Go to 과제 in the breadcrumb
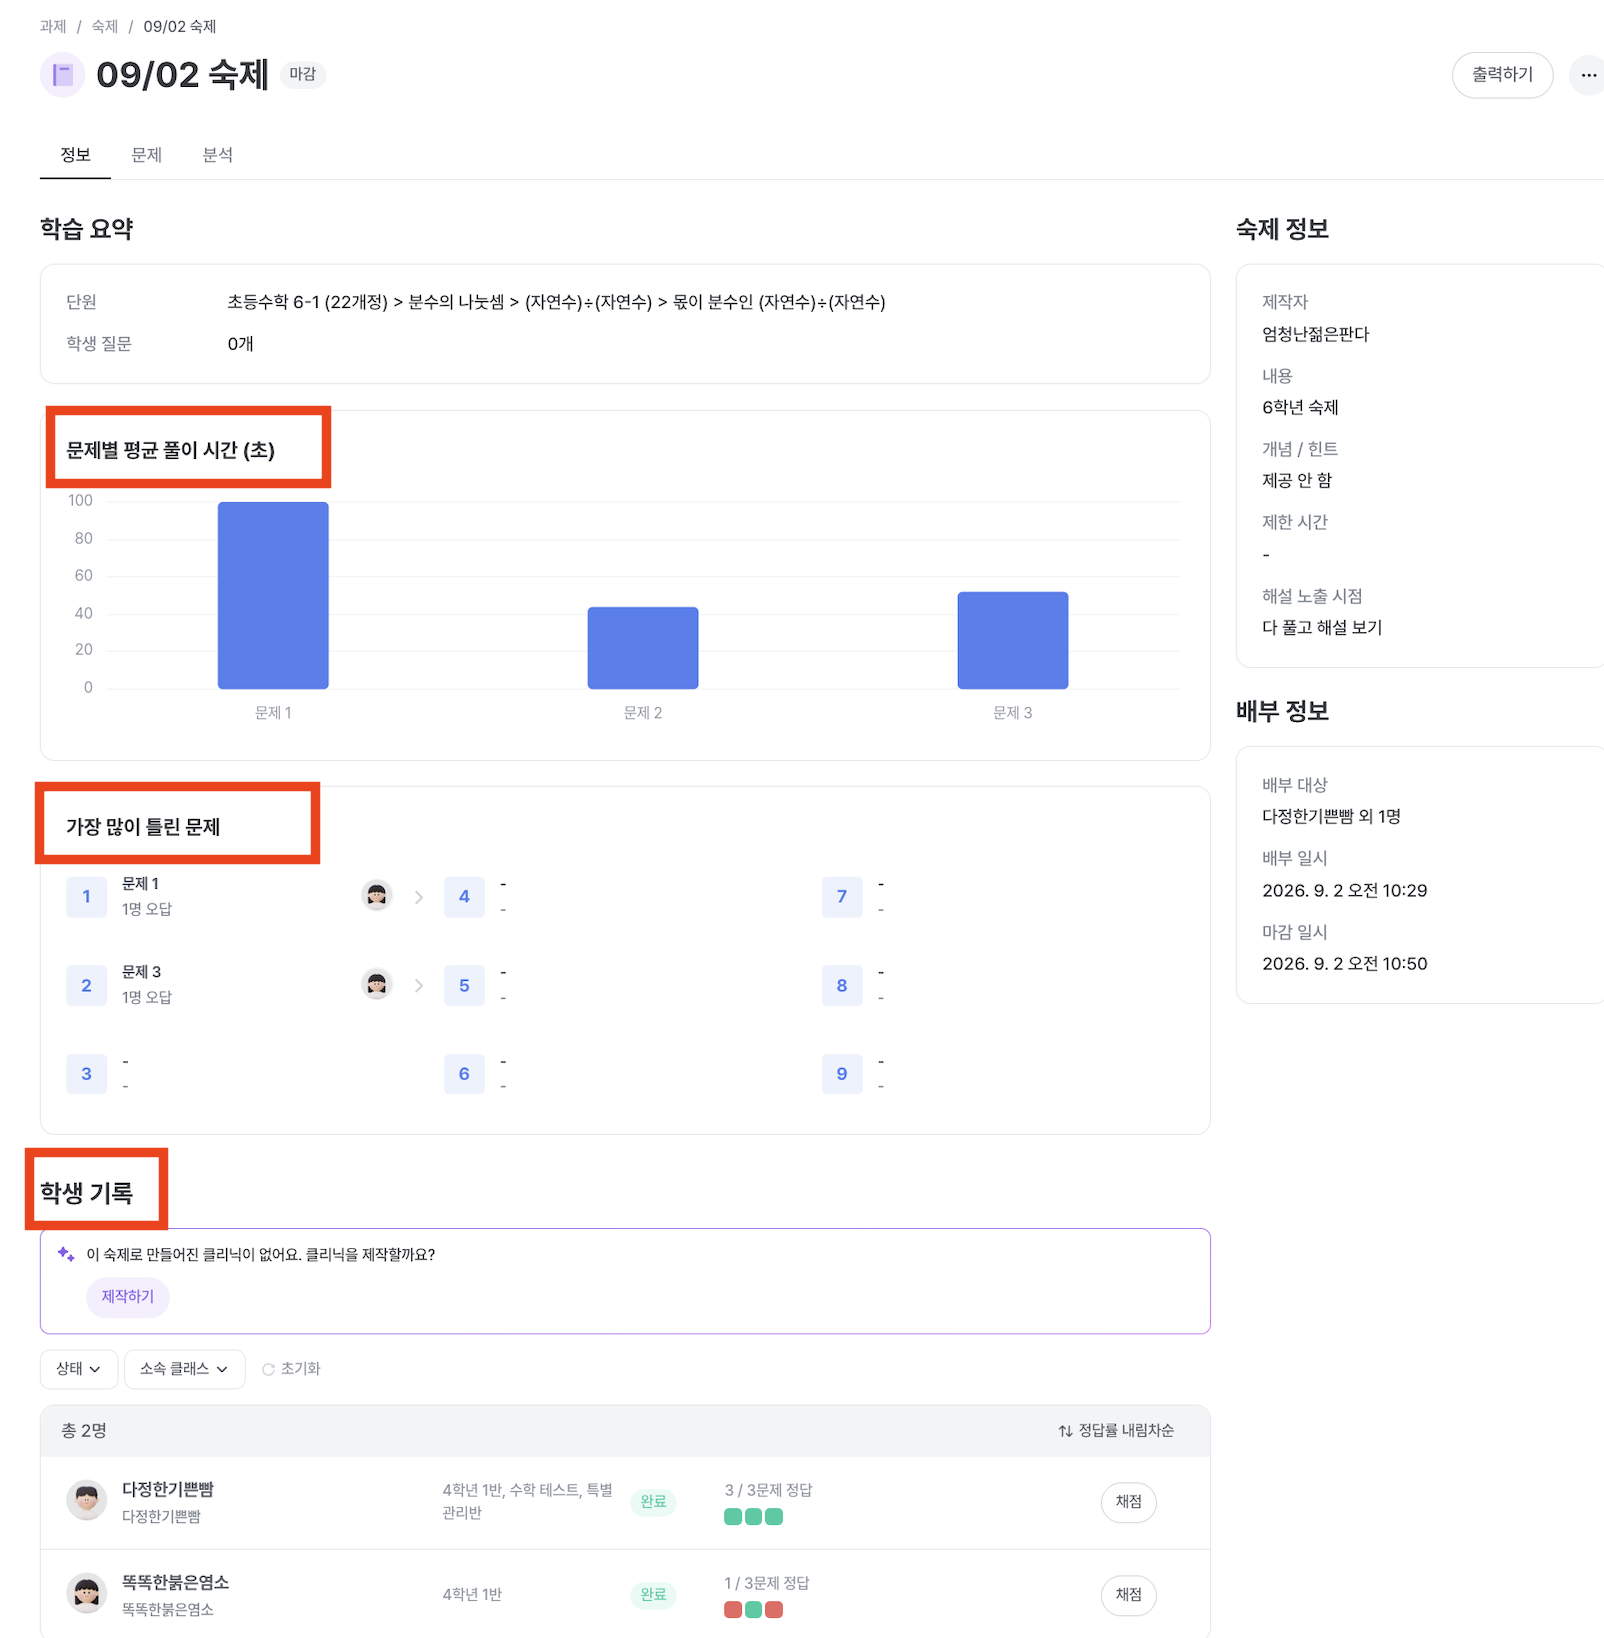This screenshot has height=1638, width=1604. 53,26
